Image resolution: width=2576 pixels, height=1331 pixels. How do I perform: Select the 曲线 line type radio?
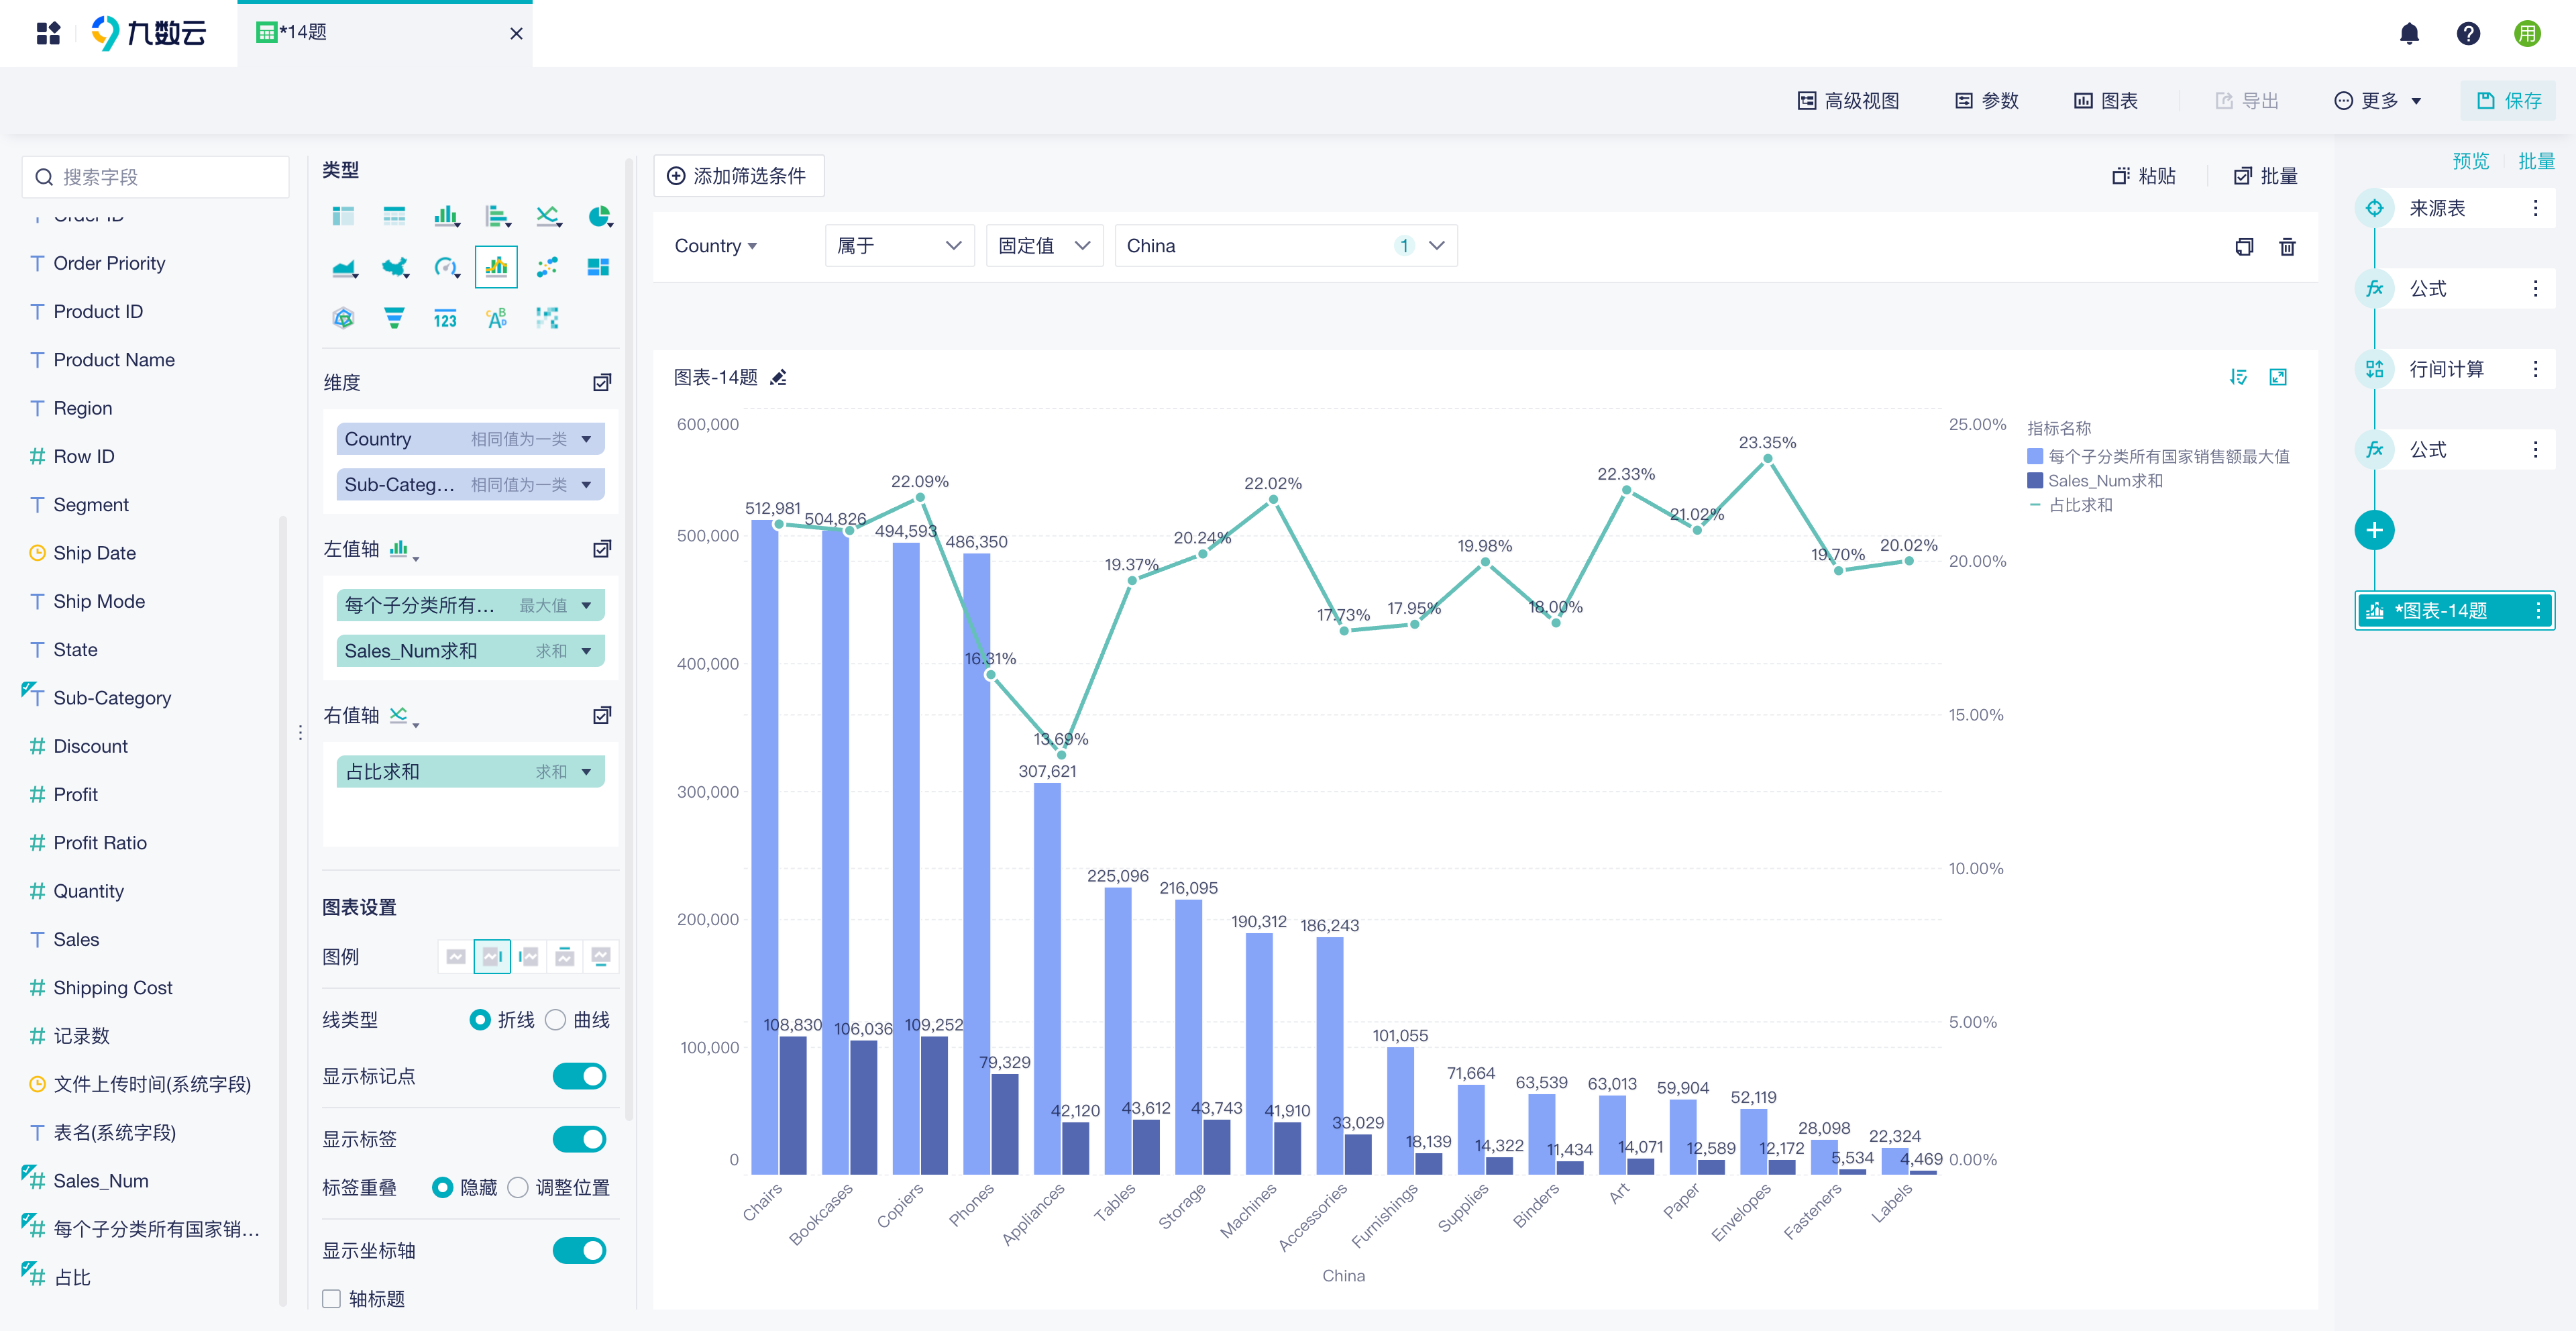point(555,1020)
